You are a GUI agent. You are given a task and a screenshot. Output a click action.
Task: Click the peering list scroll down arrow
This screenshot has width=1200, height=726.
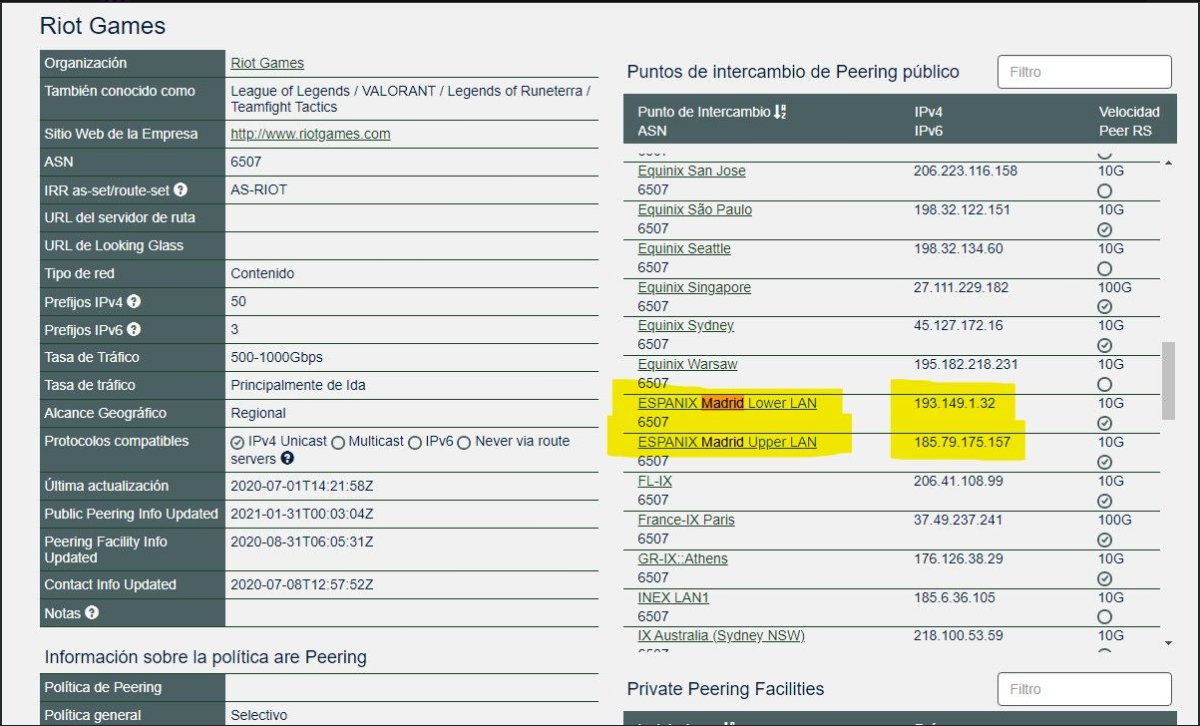coord(1169,643)
